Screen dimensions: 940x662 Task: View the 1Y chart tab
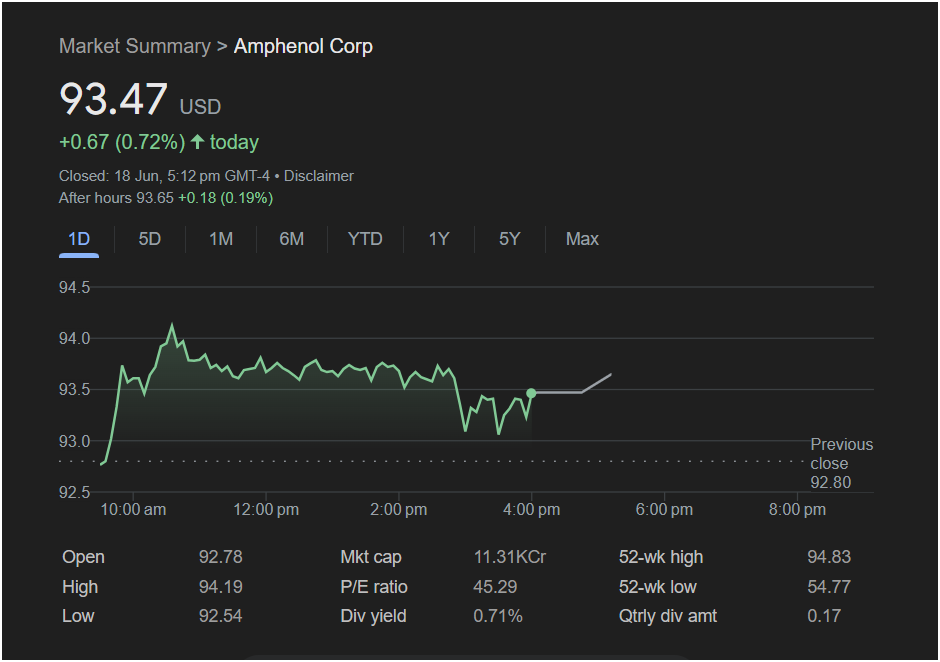(438, 239)
